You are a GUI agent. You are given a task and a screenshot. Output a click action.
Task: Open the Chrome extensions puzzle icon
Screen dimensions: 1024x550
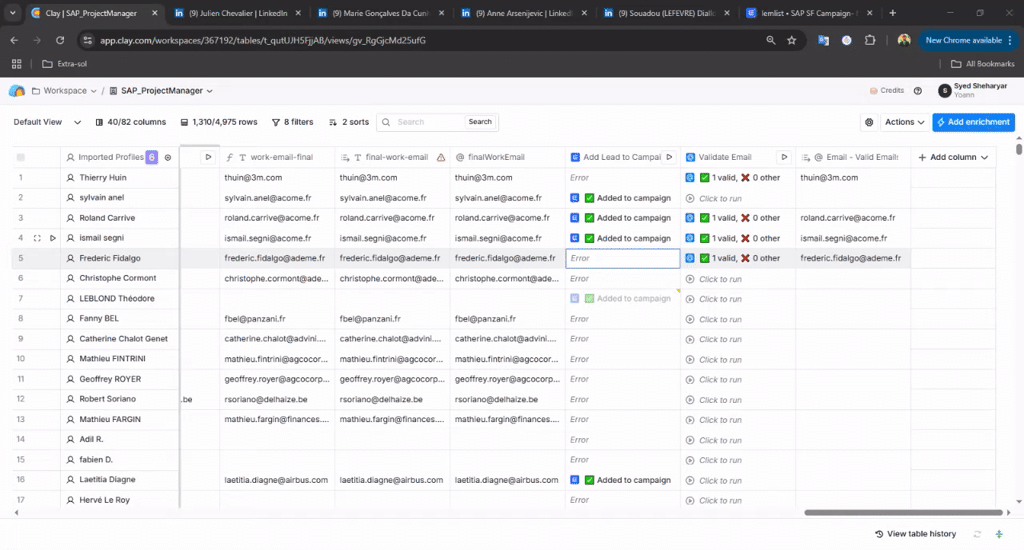click(869, 40)
